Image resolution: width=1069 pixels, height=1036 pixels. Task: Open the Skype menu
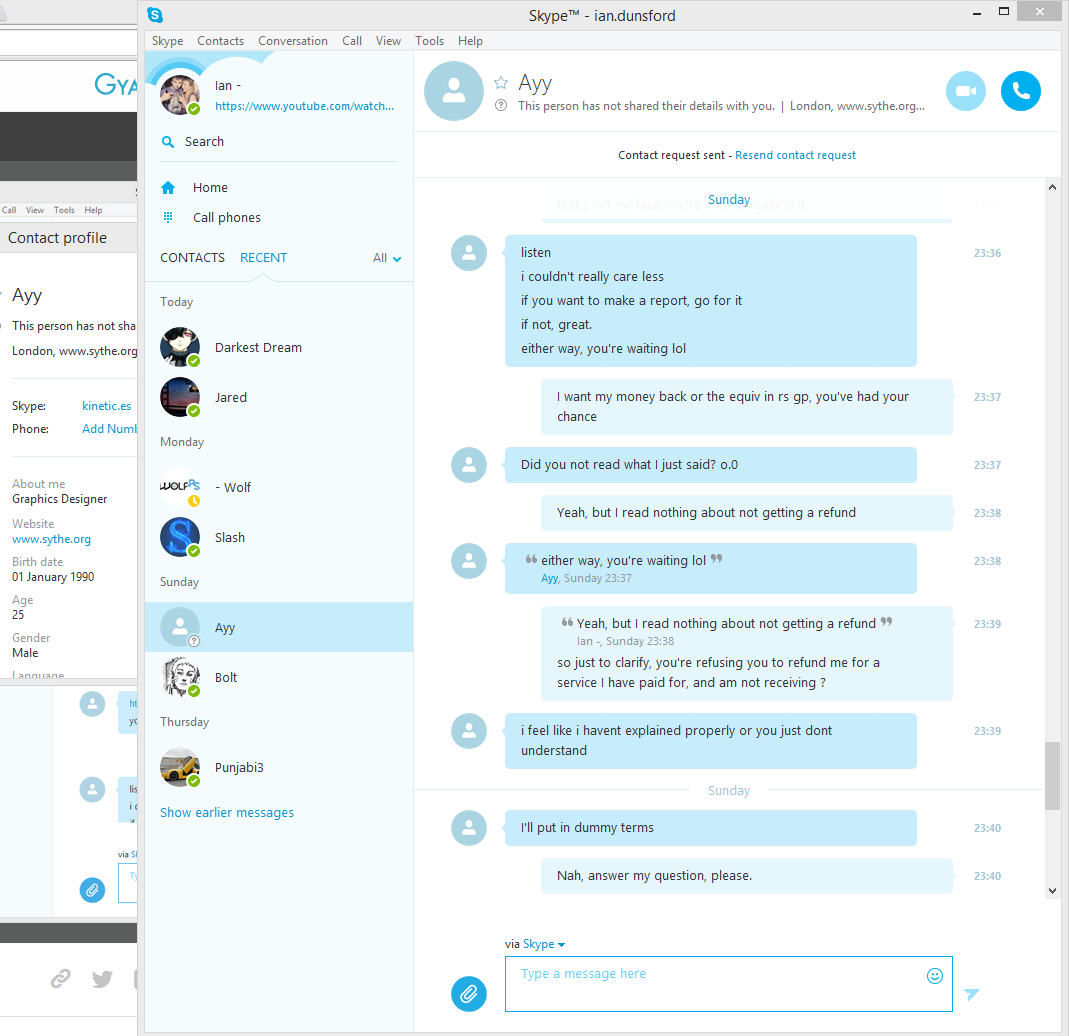click(167, 41)
